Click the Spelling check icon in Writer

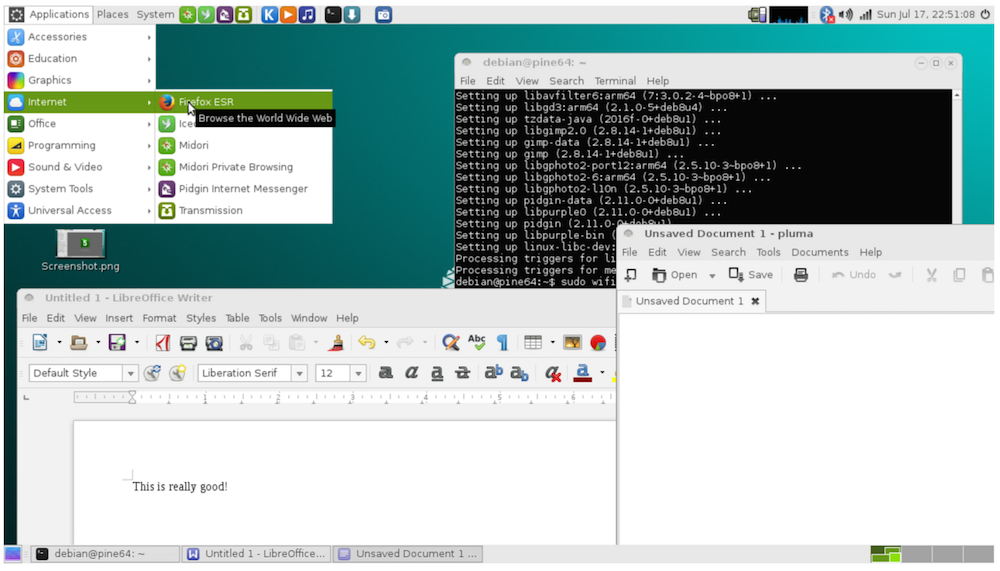coord(477,343)
